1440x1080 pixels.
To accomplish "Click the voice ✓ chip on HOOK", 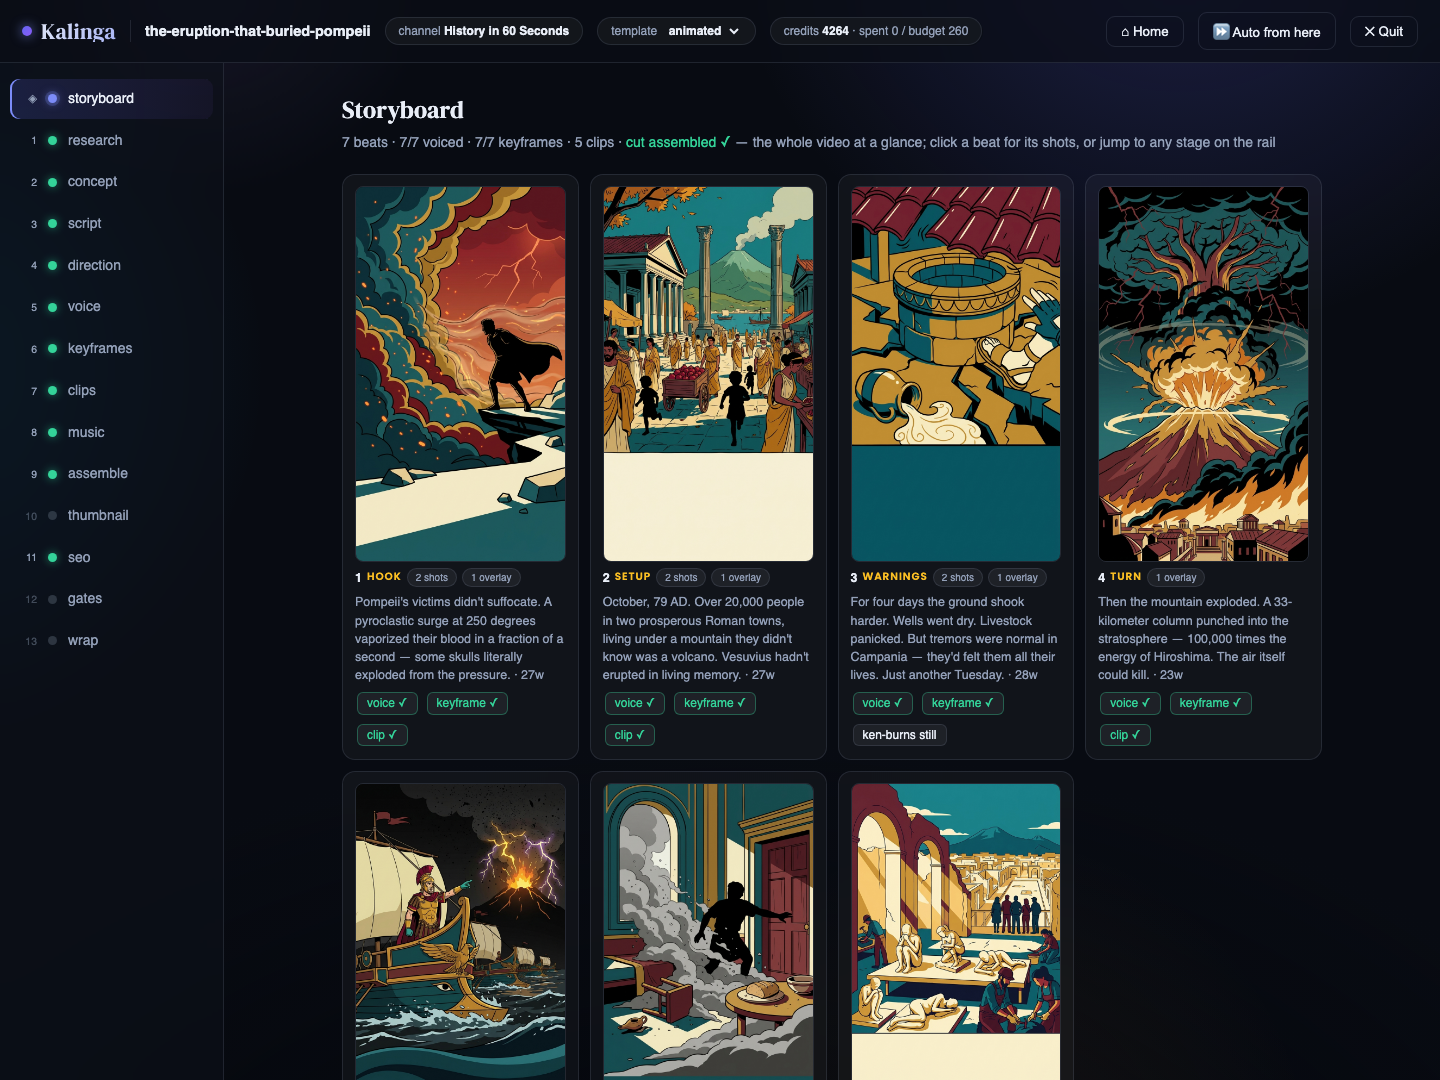I will pos(387,703).
